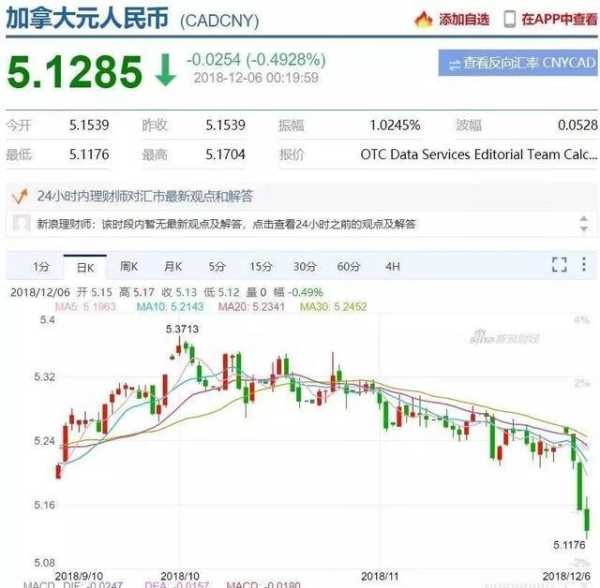The height and width of the screenshot is (588, 600).
Task: Add to watchlist via 添加自选
Action: point(464,19)
